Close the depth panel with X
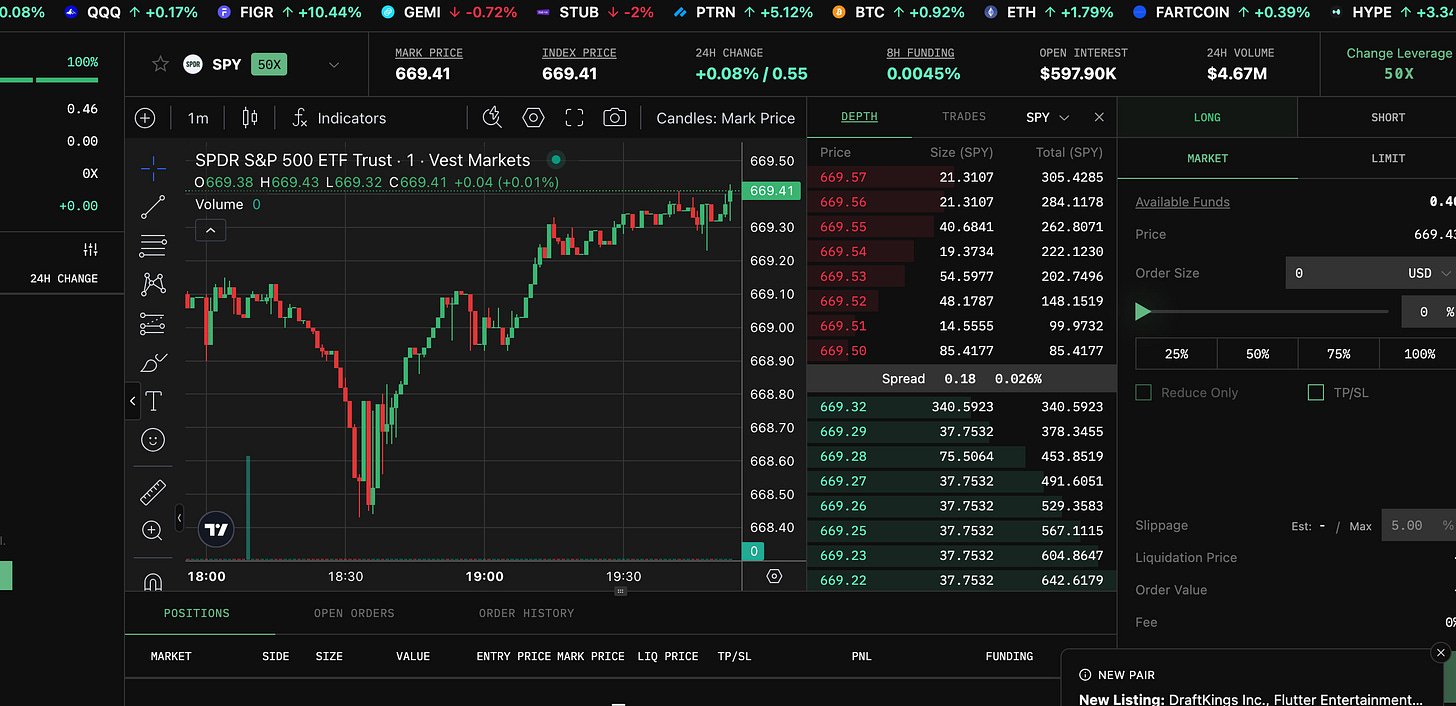The height and width of the screenshot is (706, 1456). coord(1099,117)
